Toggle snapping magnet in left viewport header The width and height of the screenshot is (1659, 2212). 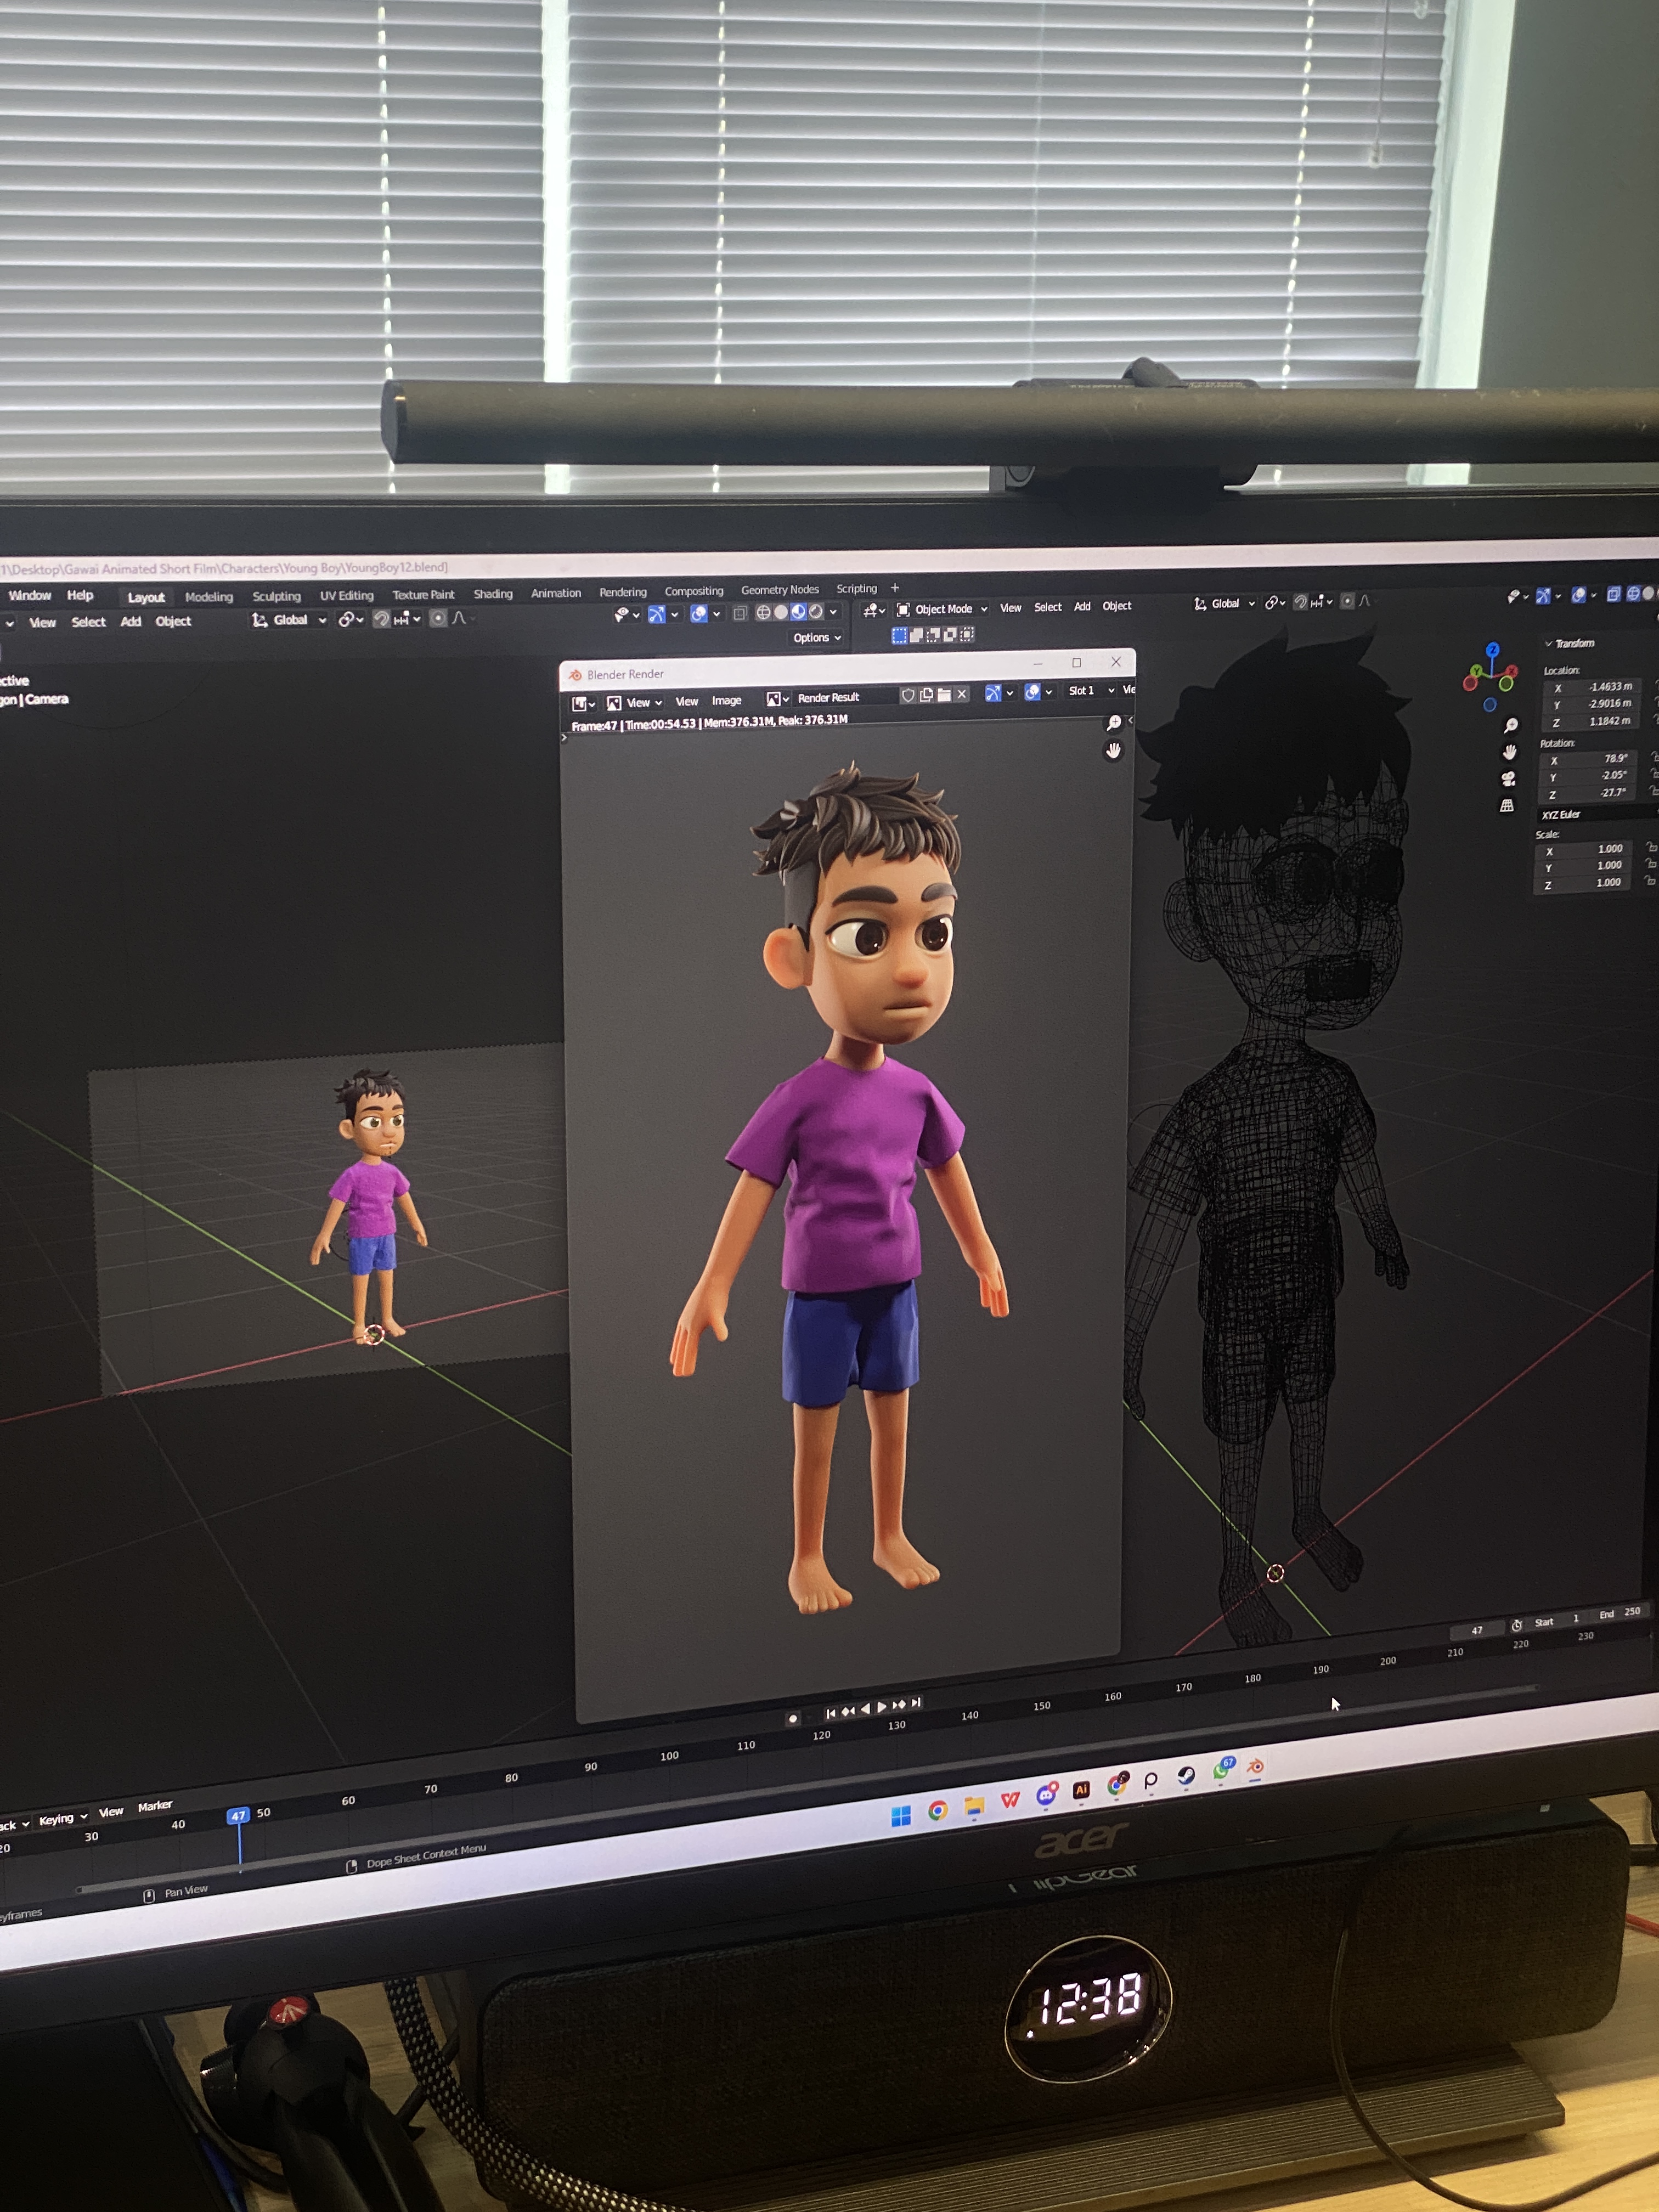[x=381, y=620]
